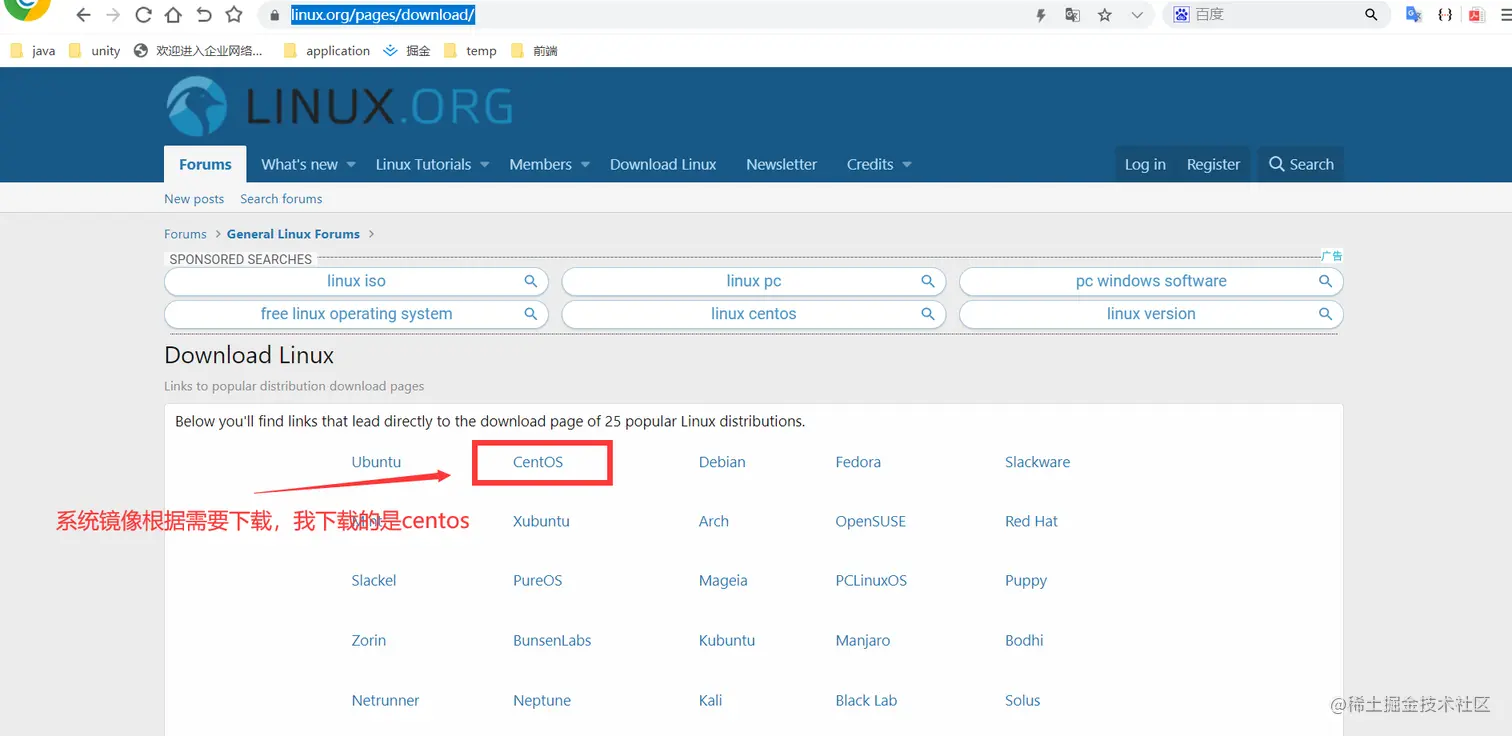Click the undo closed tab icon
Viewport: 1512px width, 736px height.
204,15
